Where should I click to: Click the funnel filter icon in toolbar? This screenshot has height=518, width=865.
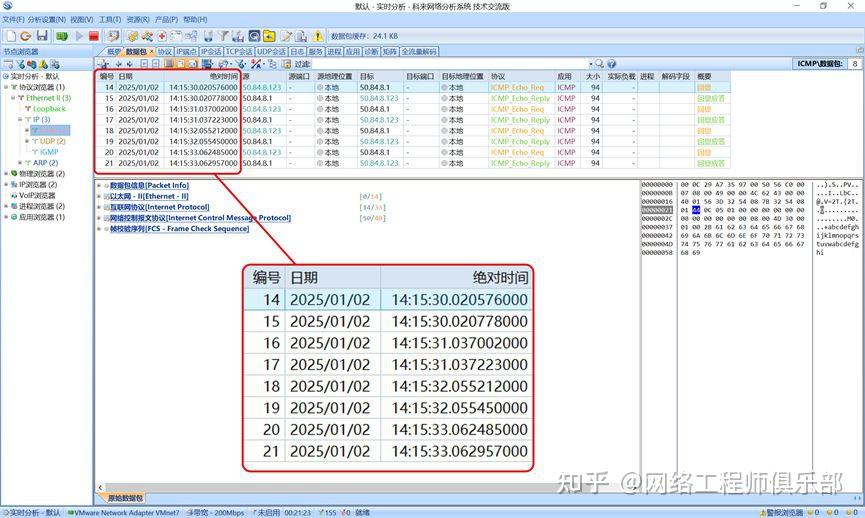tap(223, 36)
